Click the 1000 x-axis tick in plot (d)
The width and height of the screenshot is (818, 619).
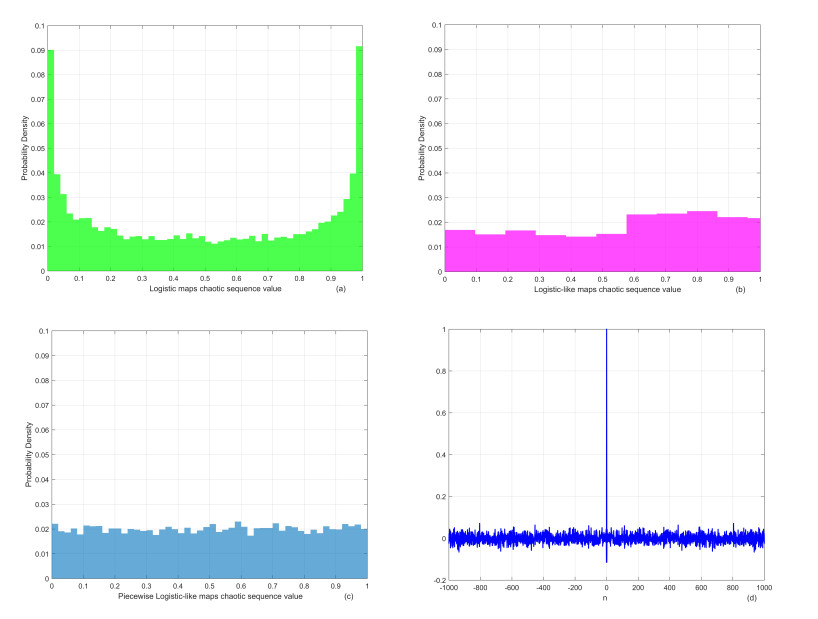764,588
